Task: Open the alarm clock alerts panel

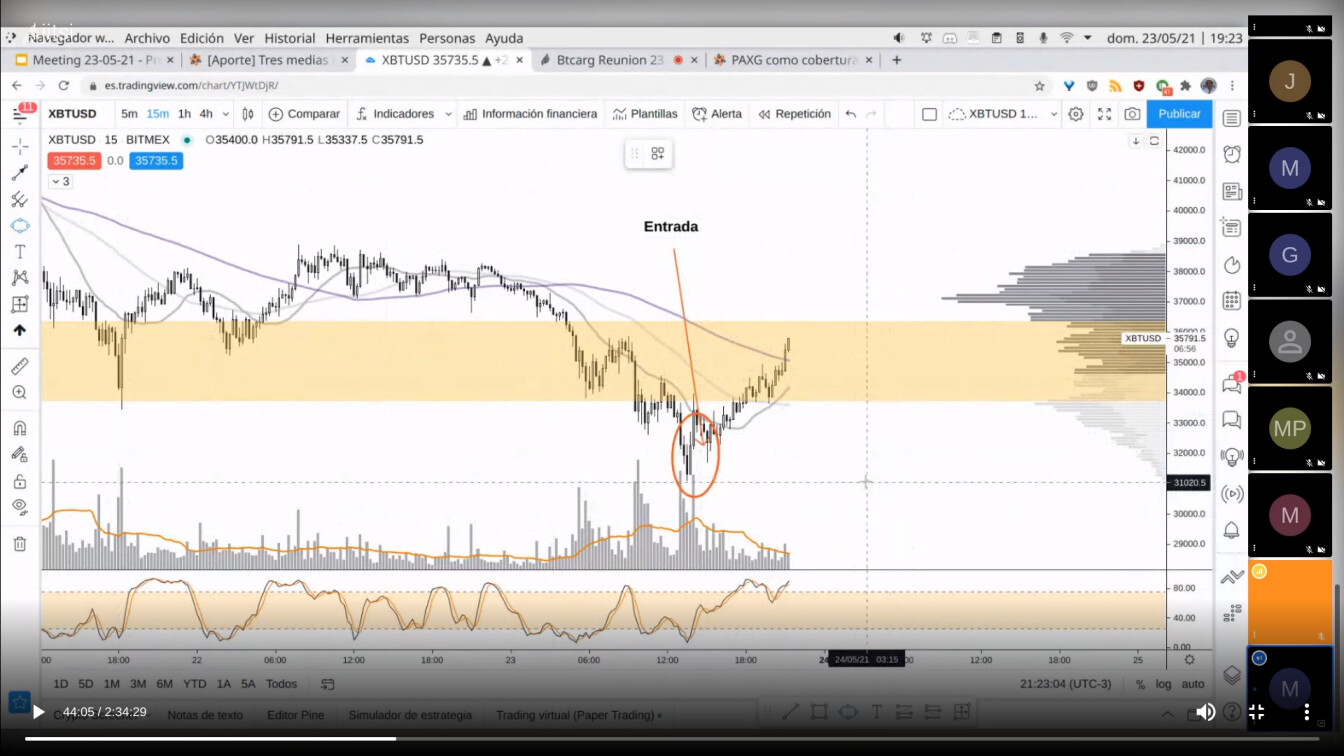Action: (1232, 154)
